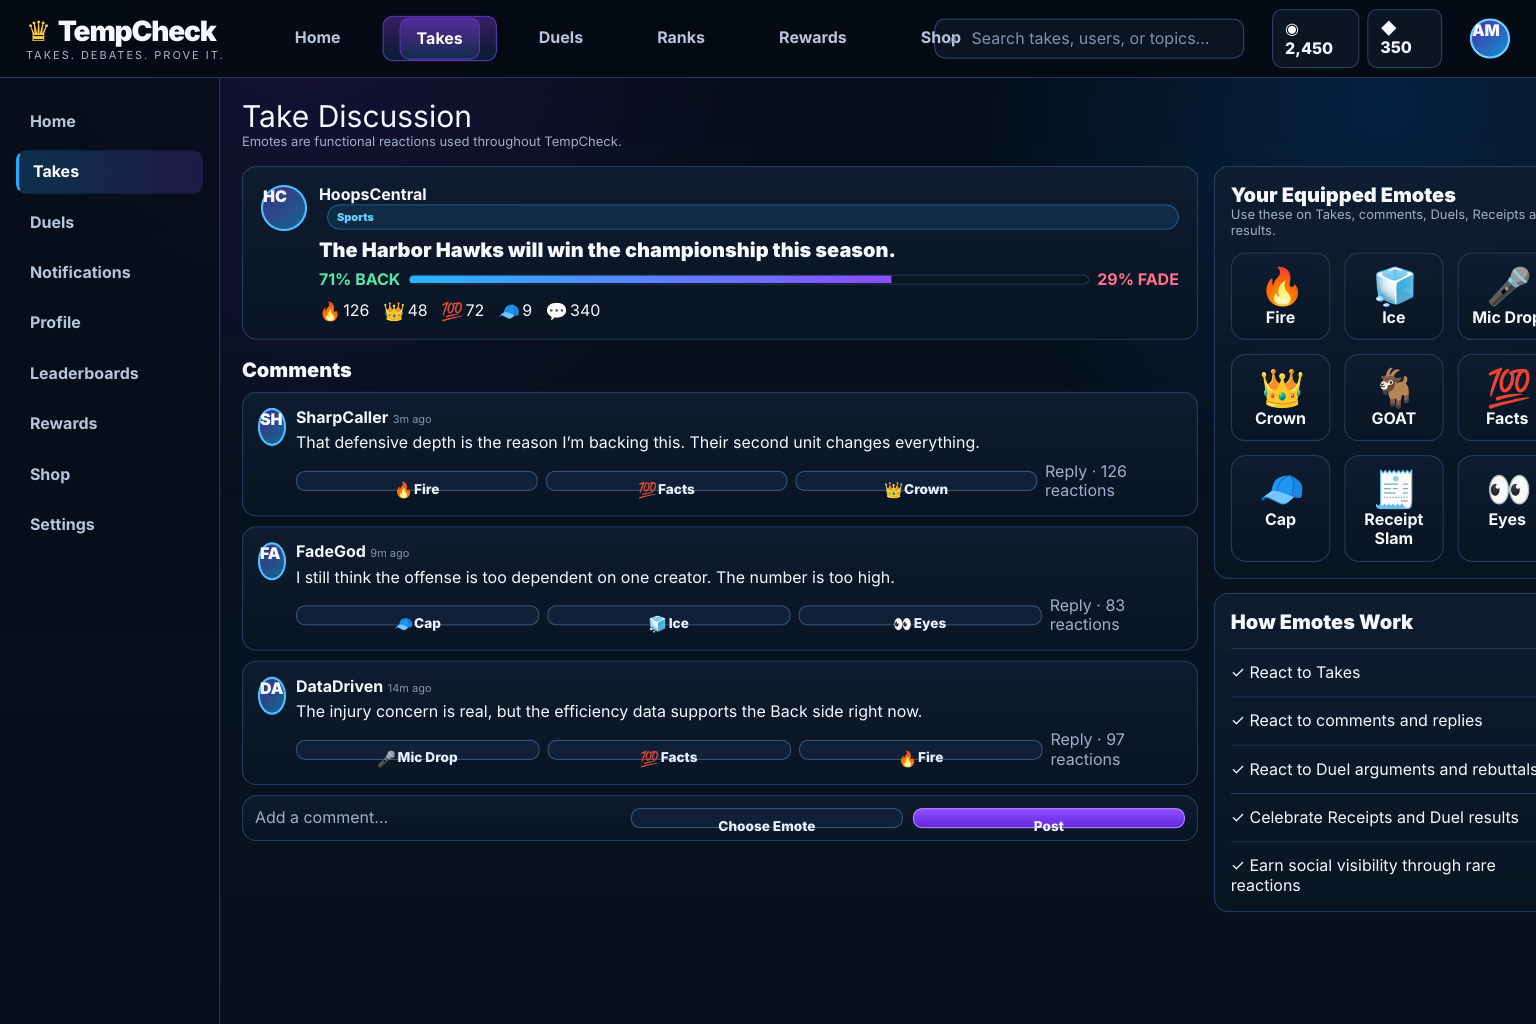
Task: Post the comment
Action: [1049, 819]
